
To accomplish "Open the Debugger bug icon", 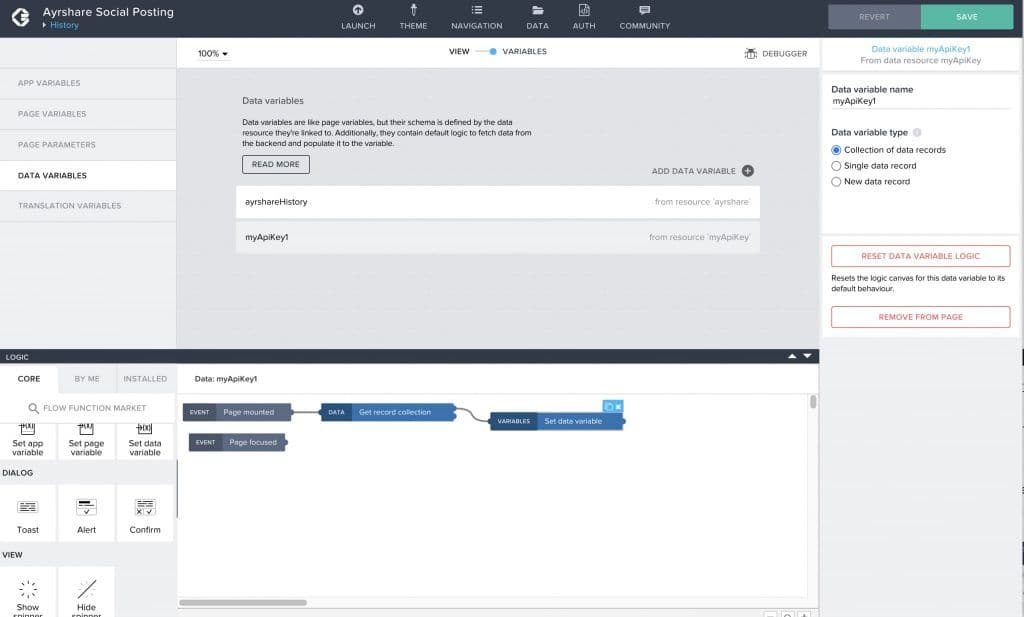I will pos(751,54).
